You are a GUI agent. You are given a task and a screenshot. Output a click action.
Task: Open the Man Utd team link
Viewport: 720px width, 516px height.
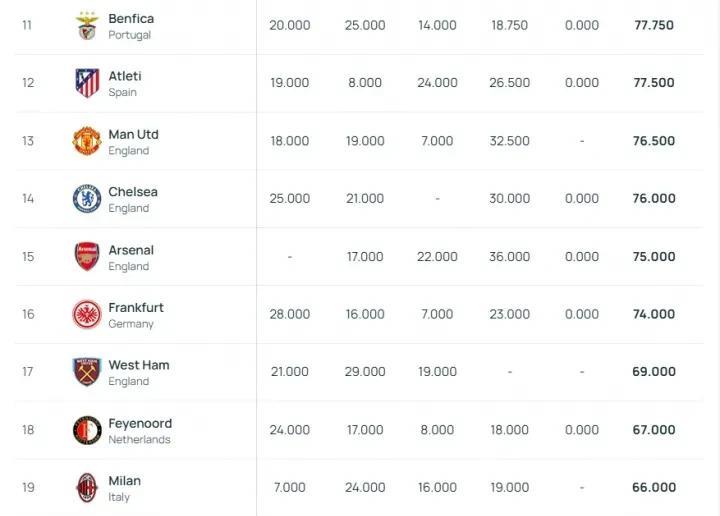click(133, 134)
